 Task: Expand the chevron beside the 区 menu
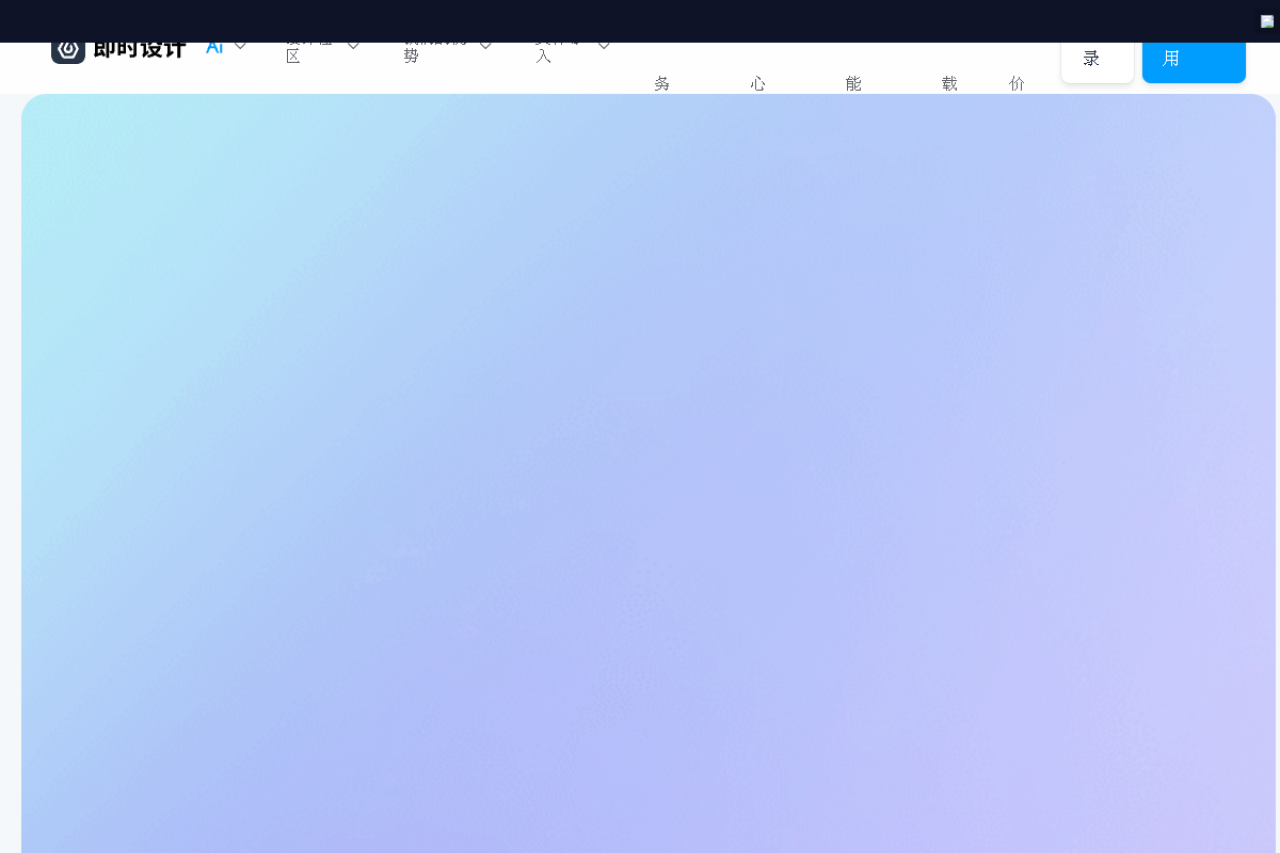click(353, 46)
